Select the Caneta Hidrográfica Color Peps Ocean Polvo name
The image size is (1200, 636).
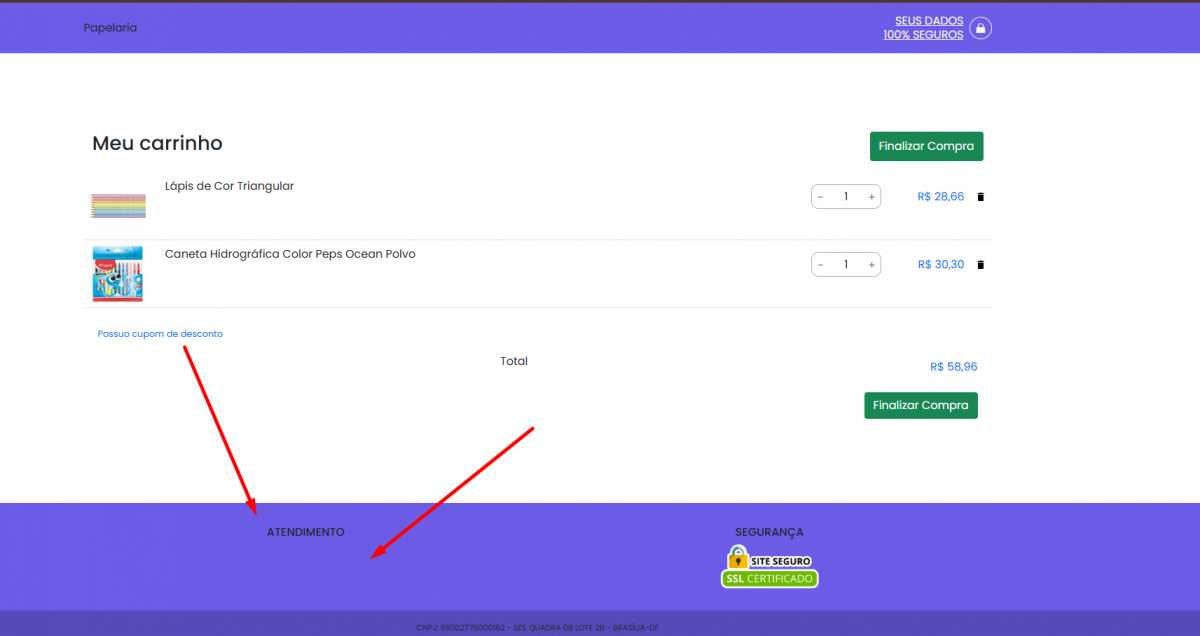[290, 254]
